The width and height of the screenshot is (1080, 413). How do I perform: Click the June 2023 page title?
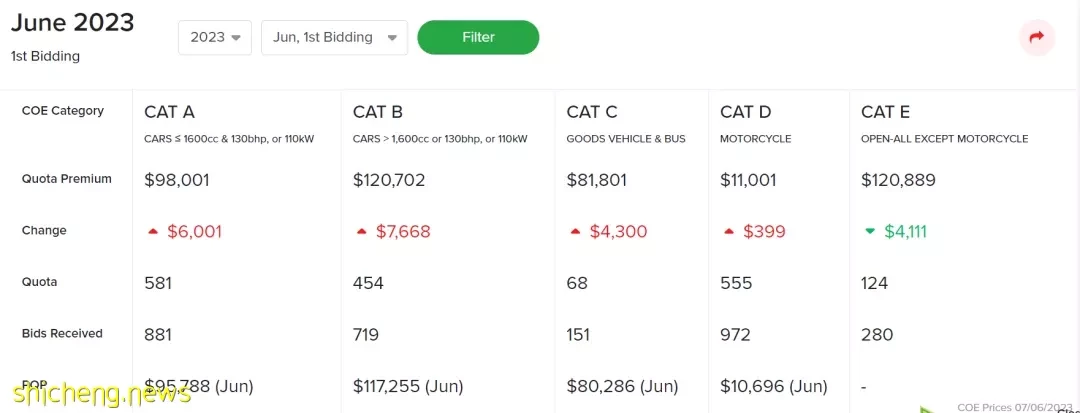[x=72, y=23]
